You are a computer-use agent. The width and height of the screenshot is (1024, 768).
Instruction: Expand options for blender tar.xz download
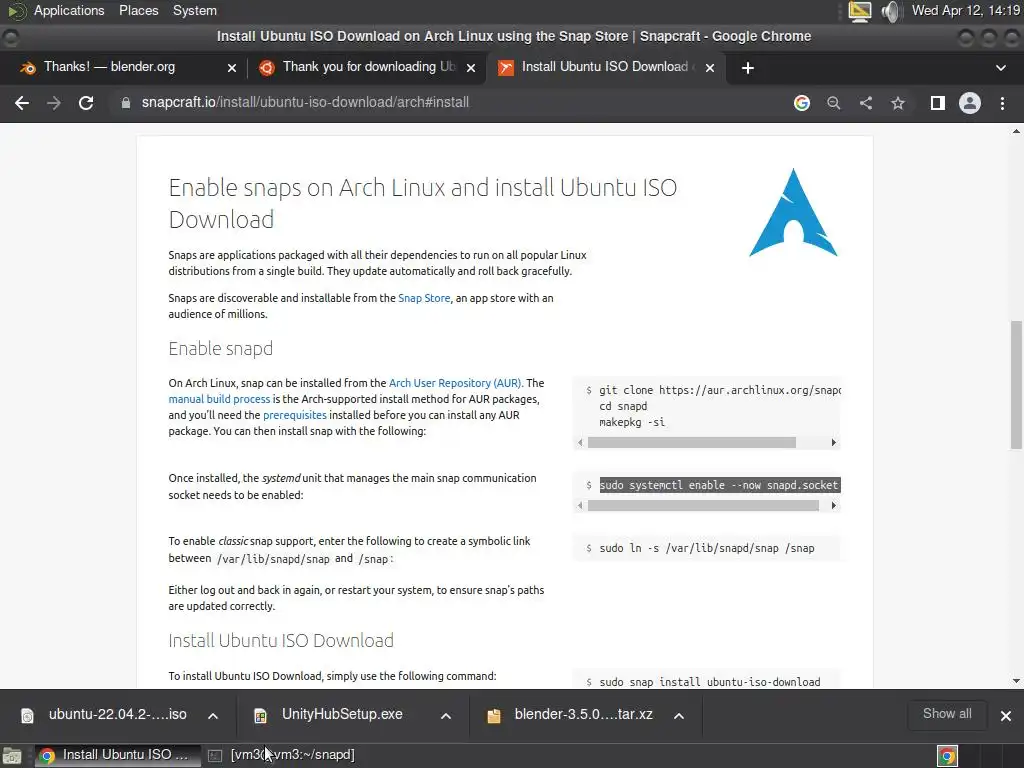pos(679,716)
